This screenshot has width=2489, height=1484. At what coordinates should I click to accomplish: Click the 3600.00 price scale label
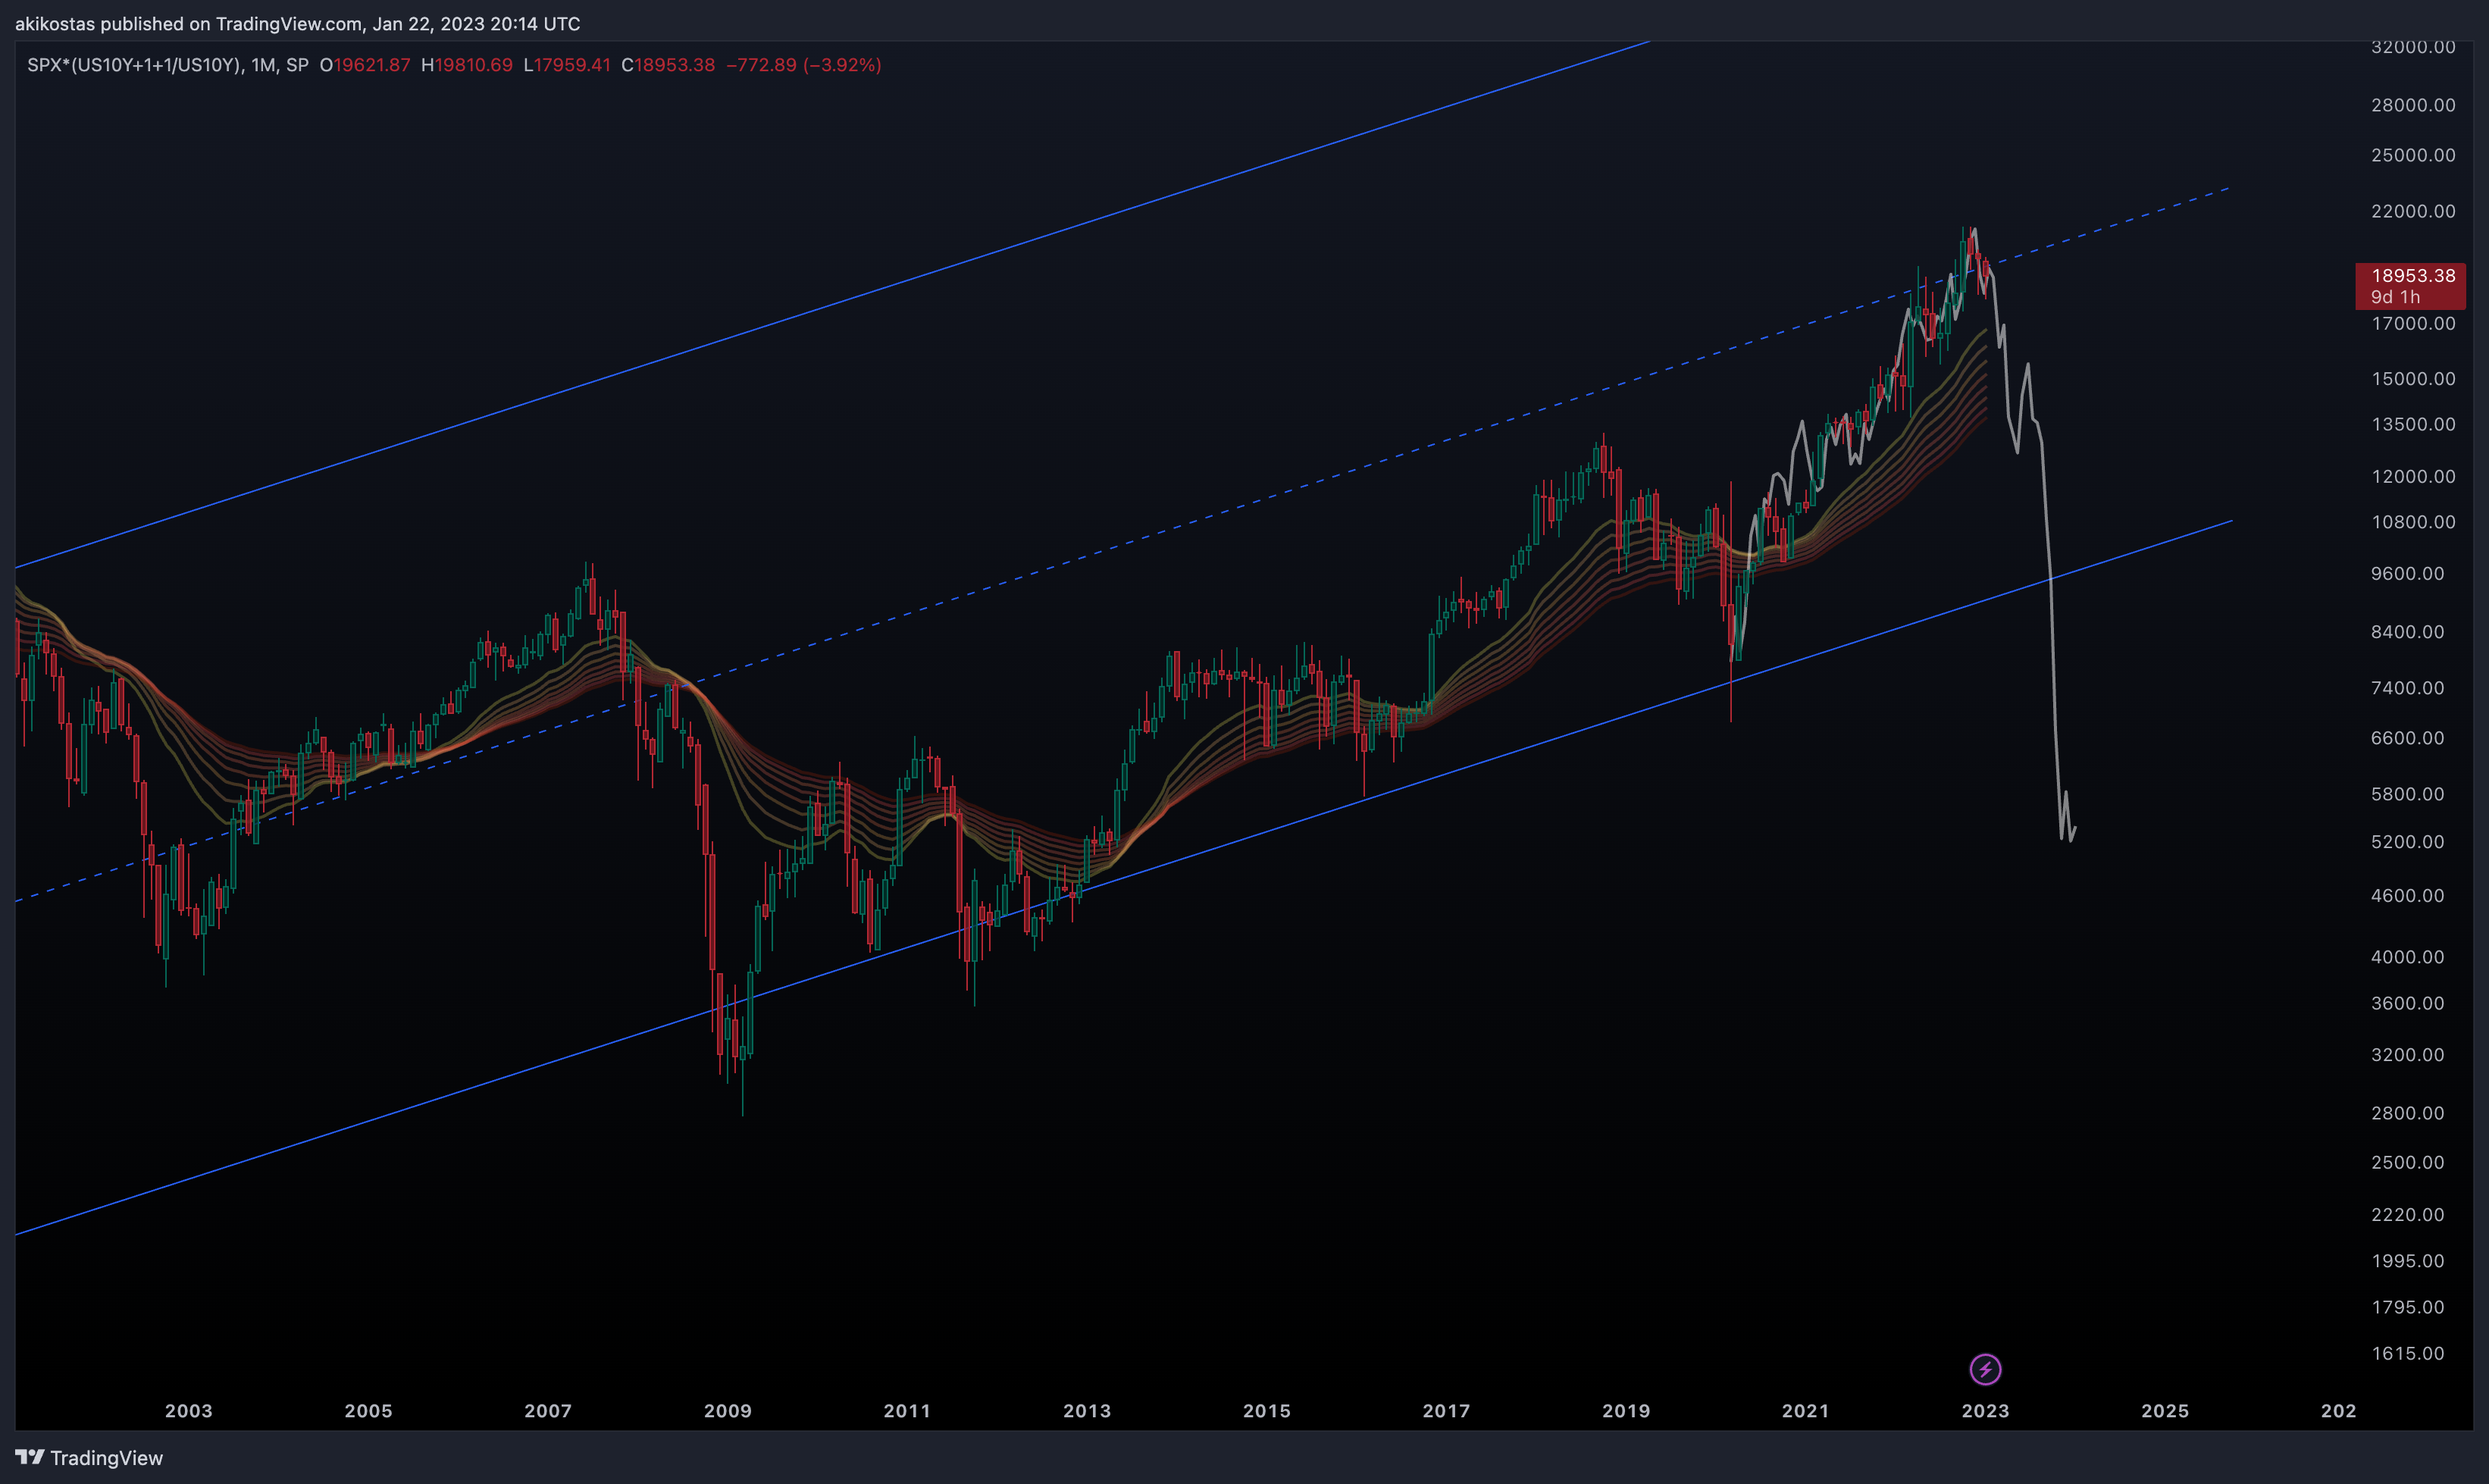click(2407, 1003)
